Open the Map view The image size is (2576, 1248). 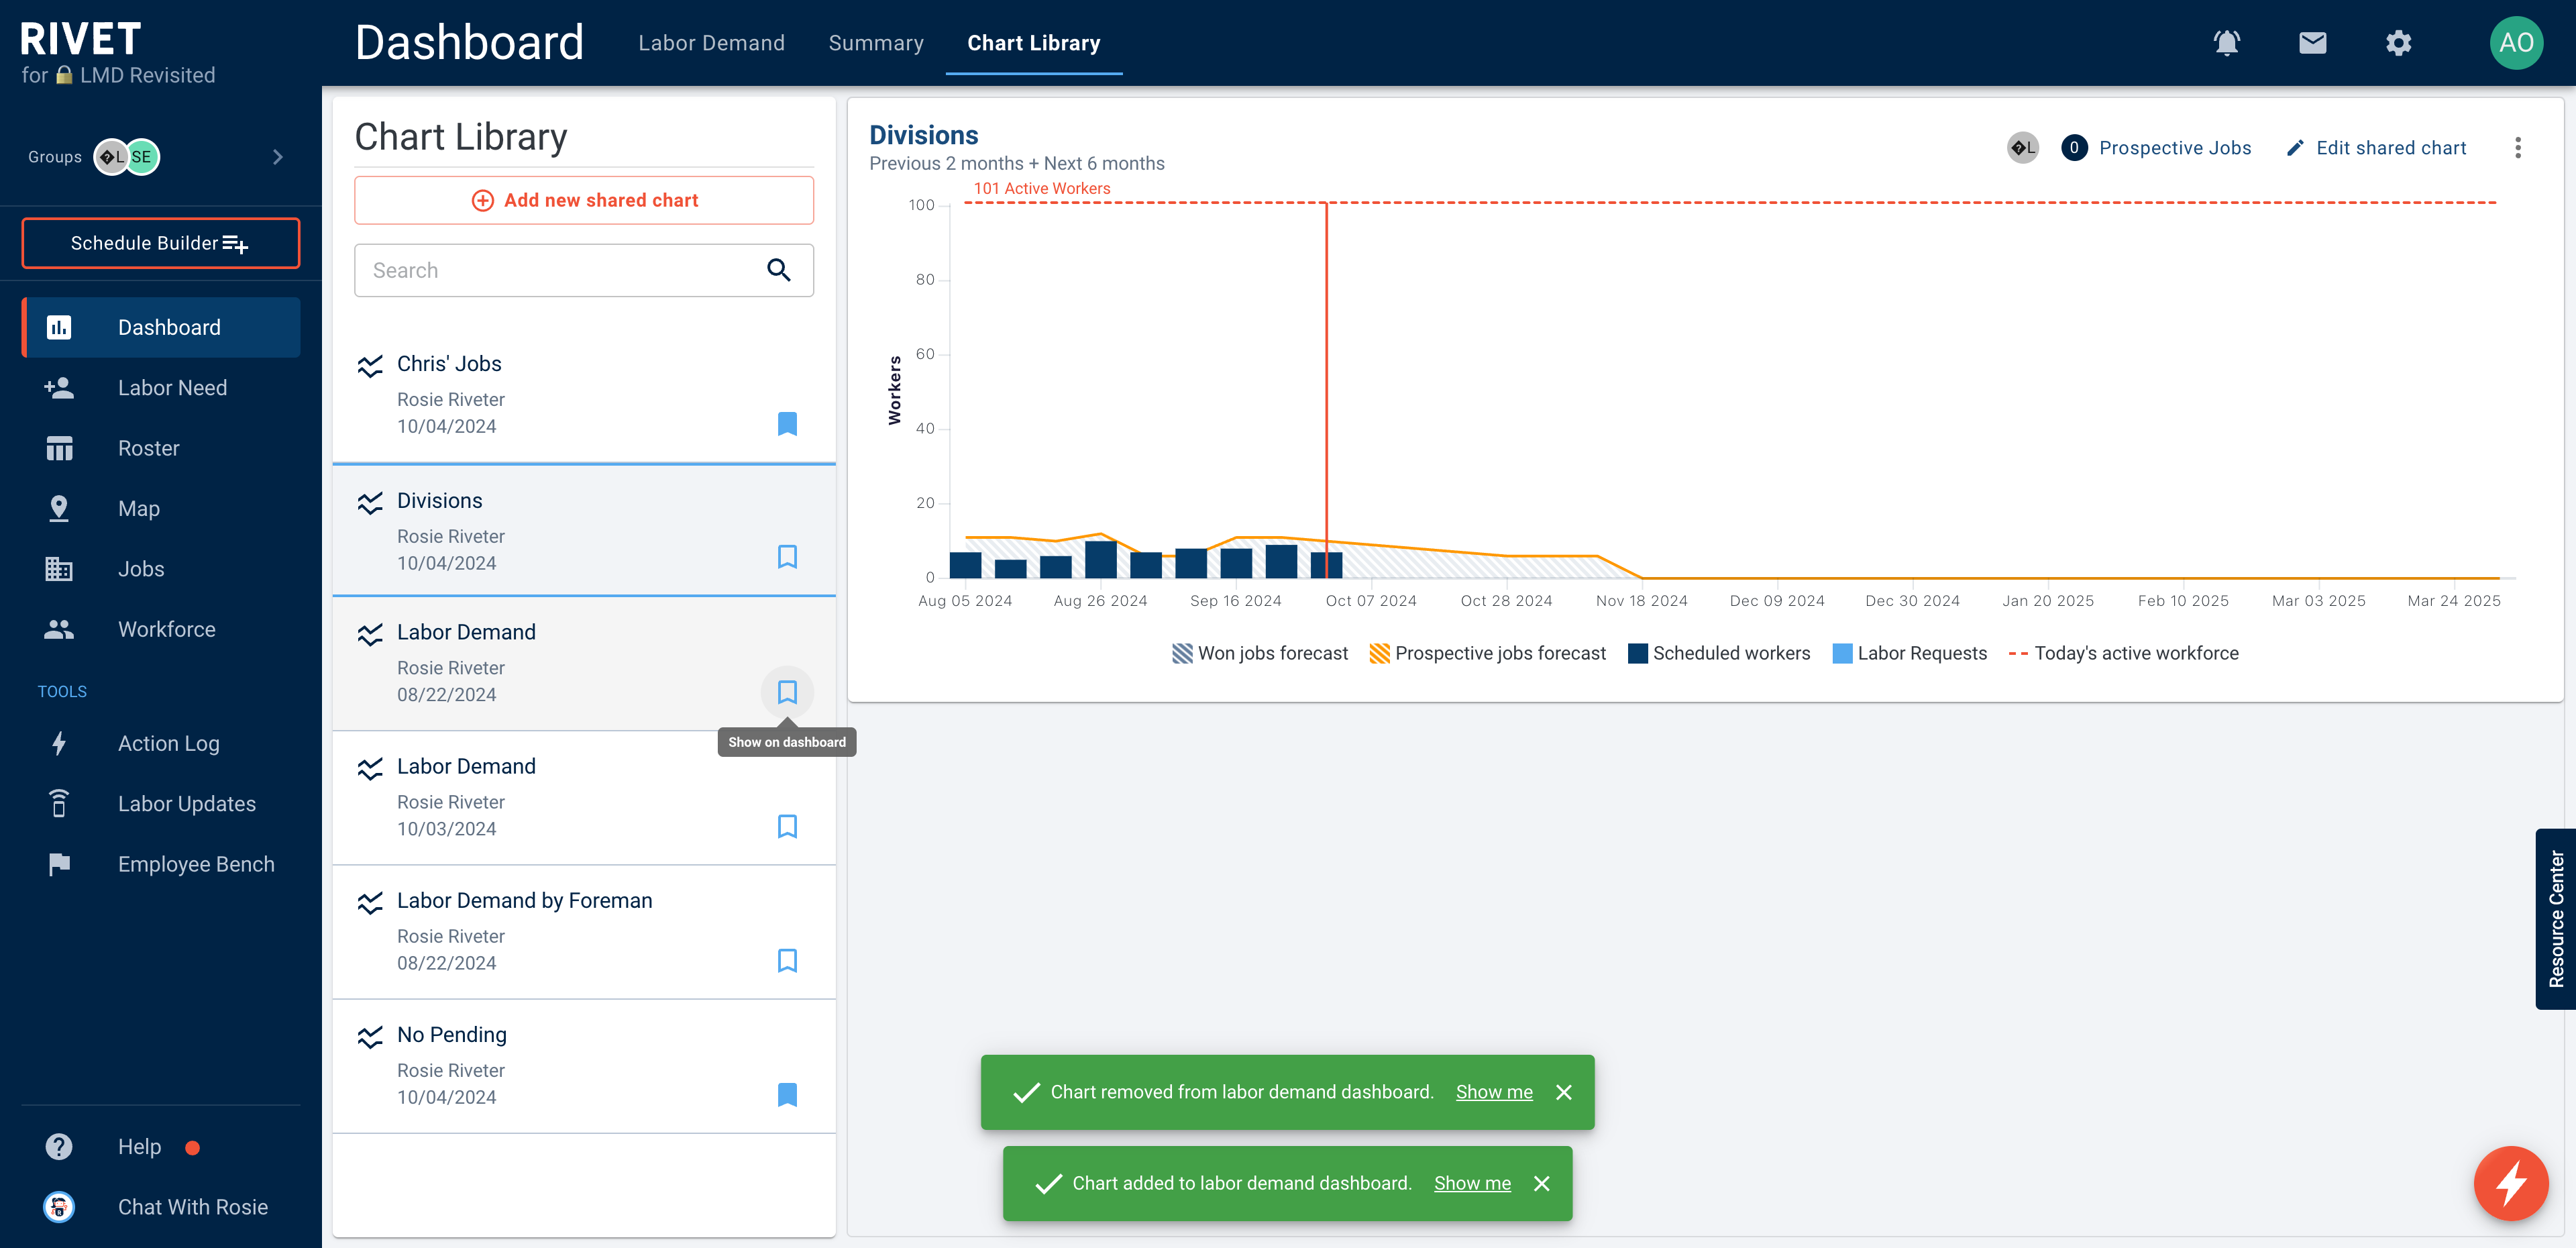[138, 507]
